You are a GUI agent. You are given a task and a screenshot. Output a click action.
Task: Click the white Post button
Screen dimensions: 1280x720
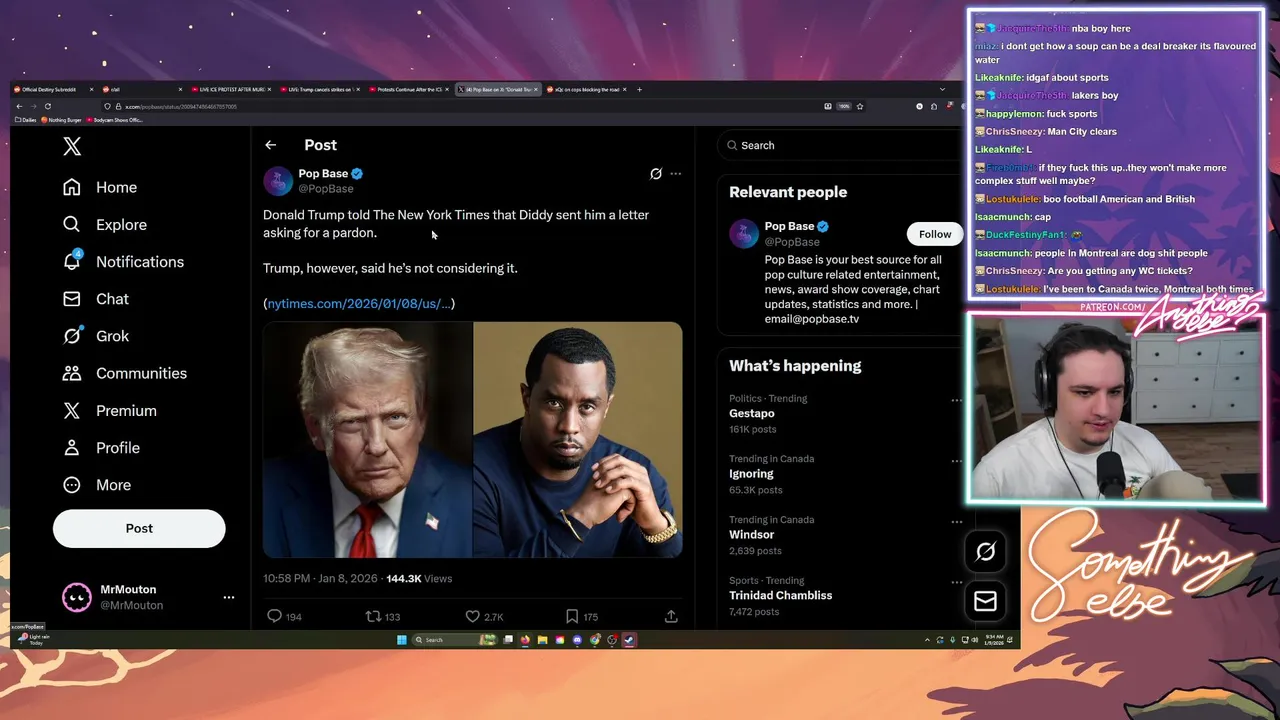click(139, 528)
